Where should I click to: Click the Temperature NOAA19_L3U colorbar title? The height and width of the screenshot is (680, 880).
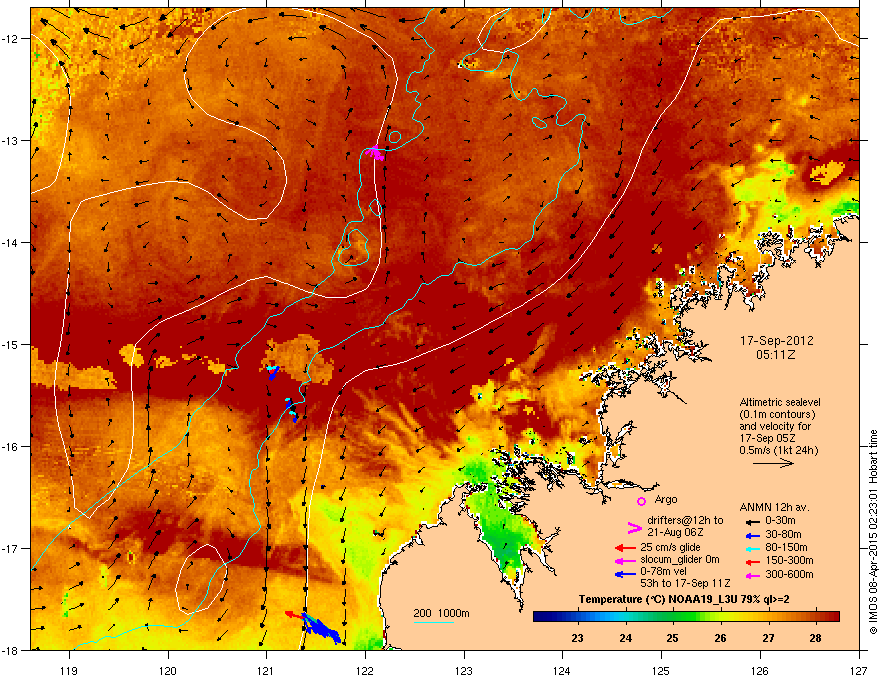coord(684,599)
